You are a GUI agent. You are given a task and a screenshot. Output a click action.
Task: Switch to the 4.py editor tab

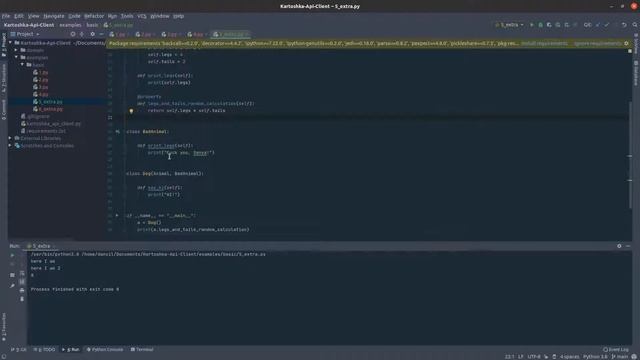(197, 34)
